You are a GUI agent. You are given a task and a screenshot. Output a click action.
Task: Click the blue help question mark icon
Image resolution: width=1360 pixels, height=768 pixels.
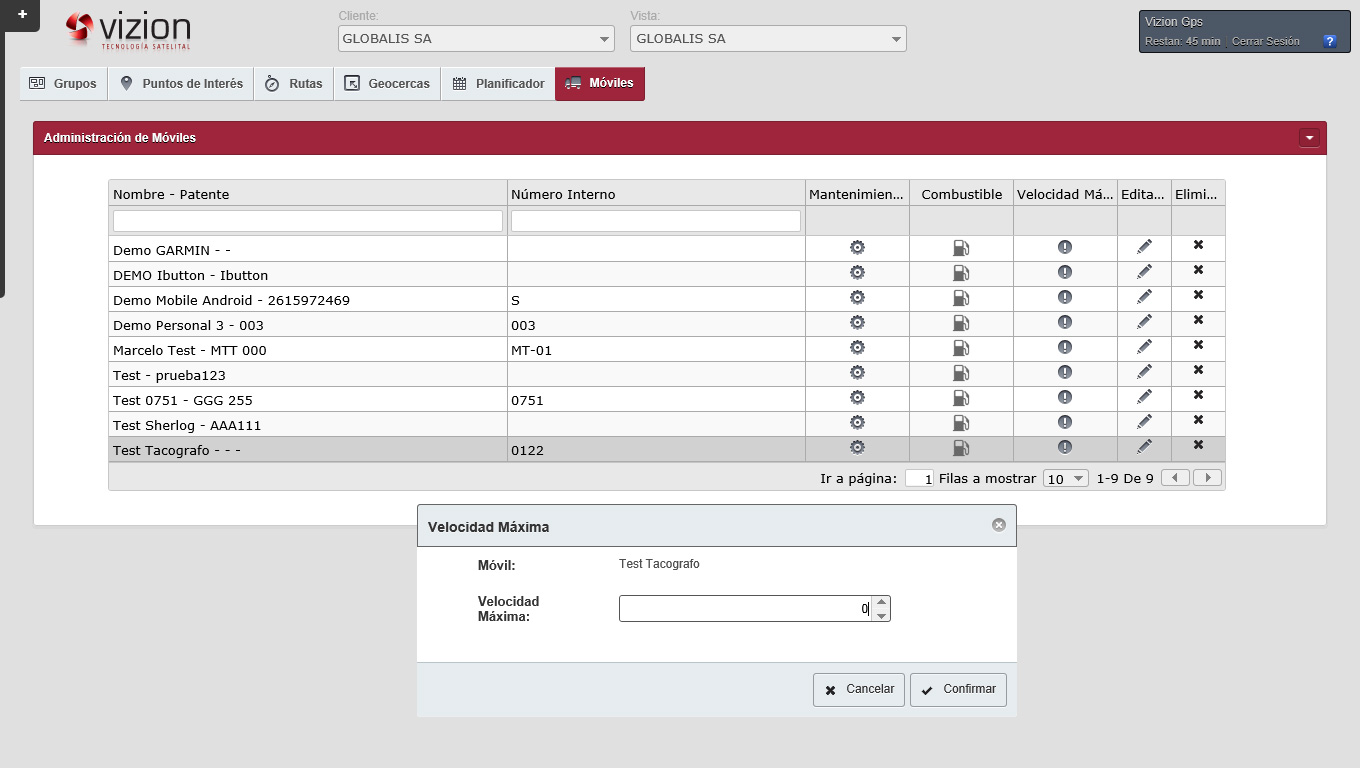(x=1329, y=41)
